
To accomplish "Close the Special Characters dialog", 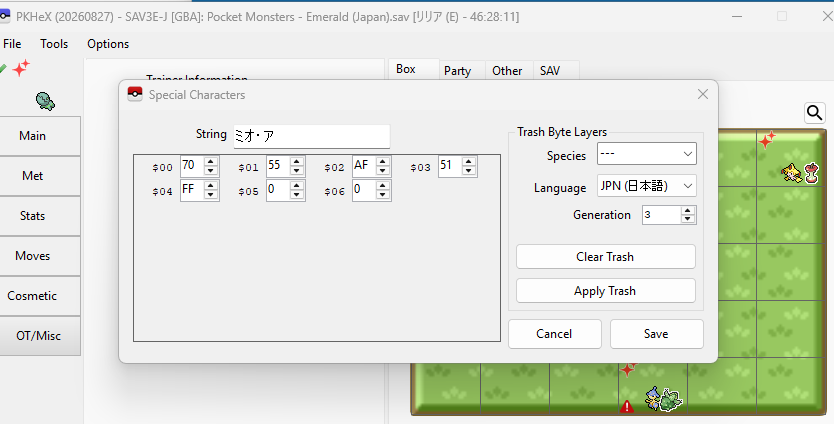I will coord(703,94).
